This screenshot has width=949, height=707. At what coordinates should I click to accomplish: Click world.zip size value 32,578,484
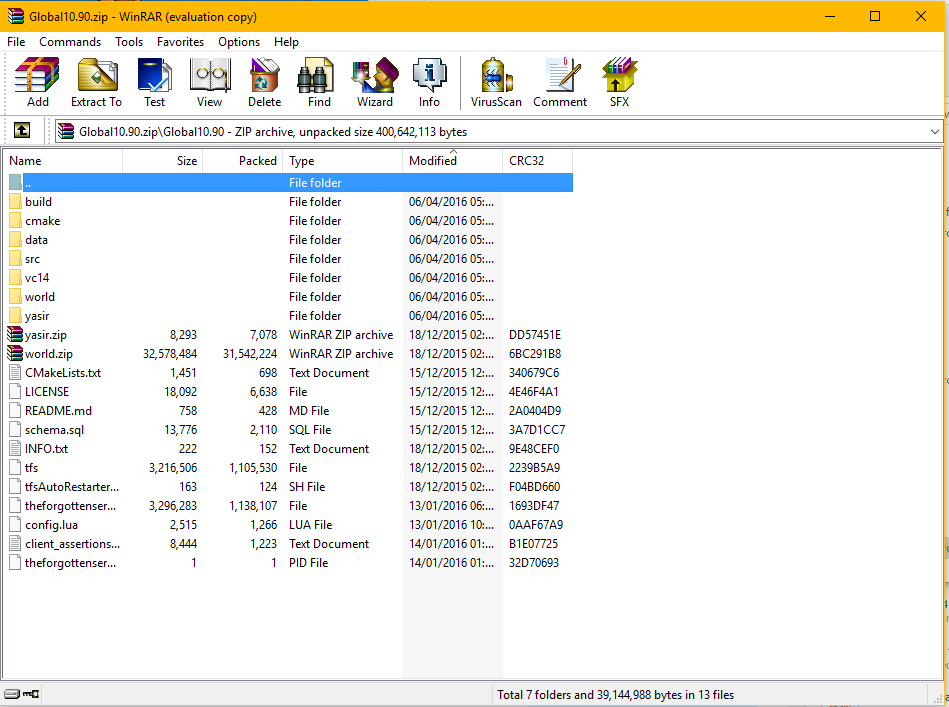(x=170, y=354)
